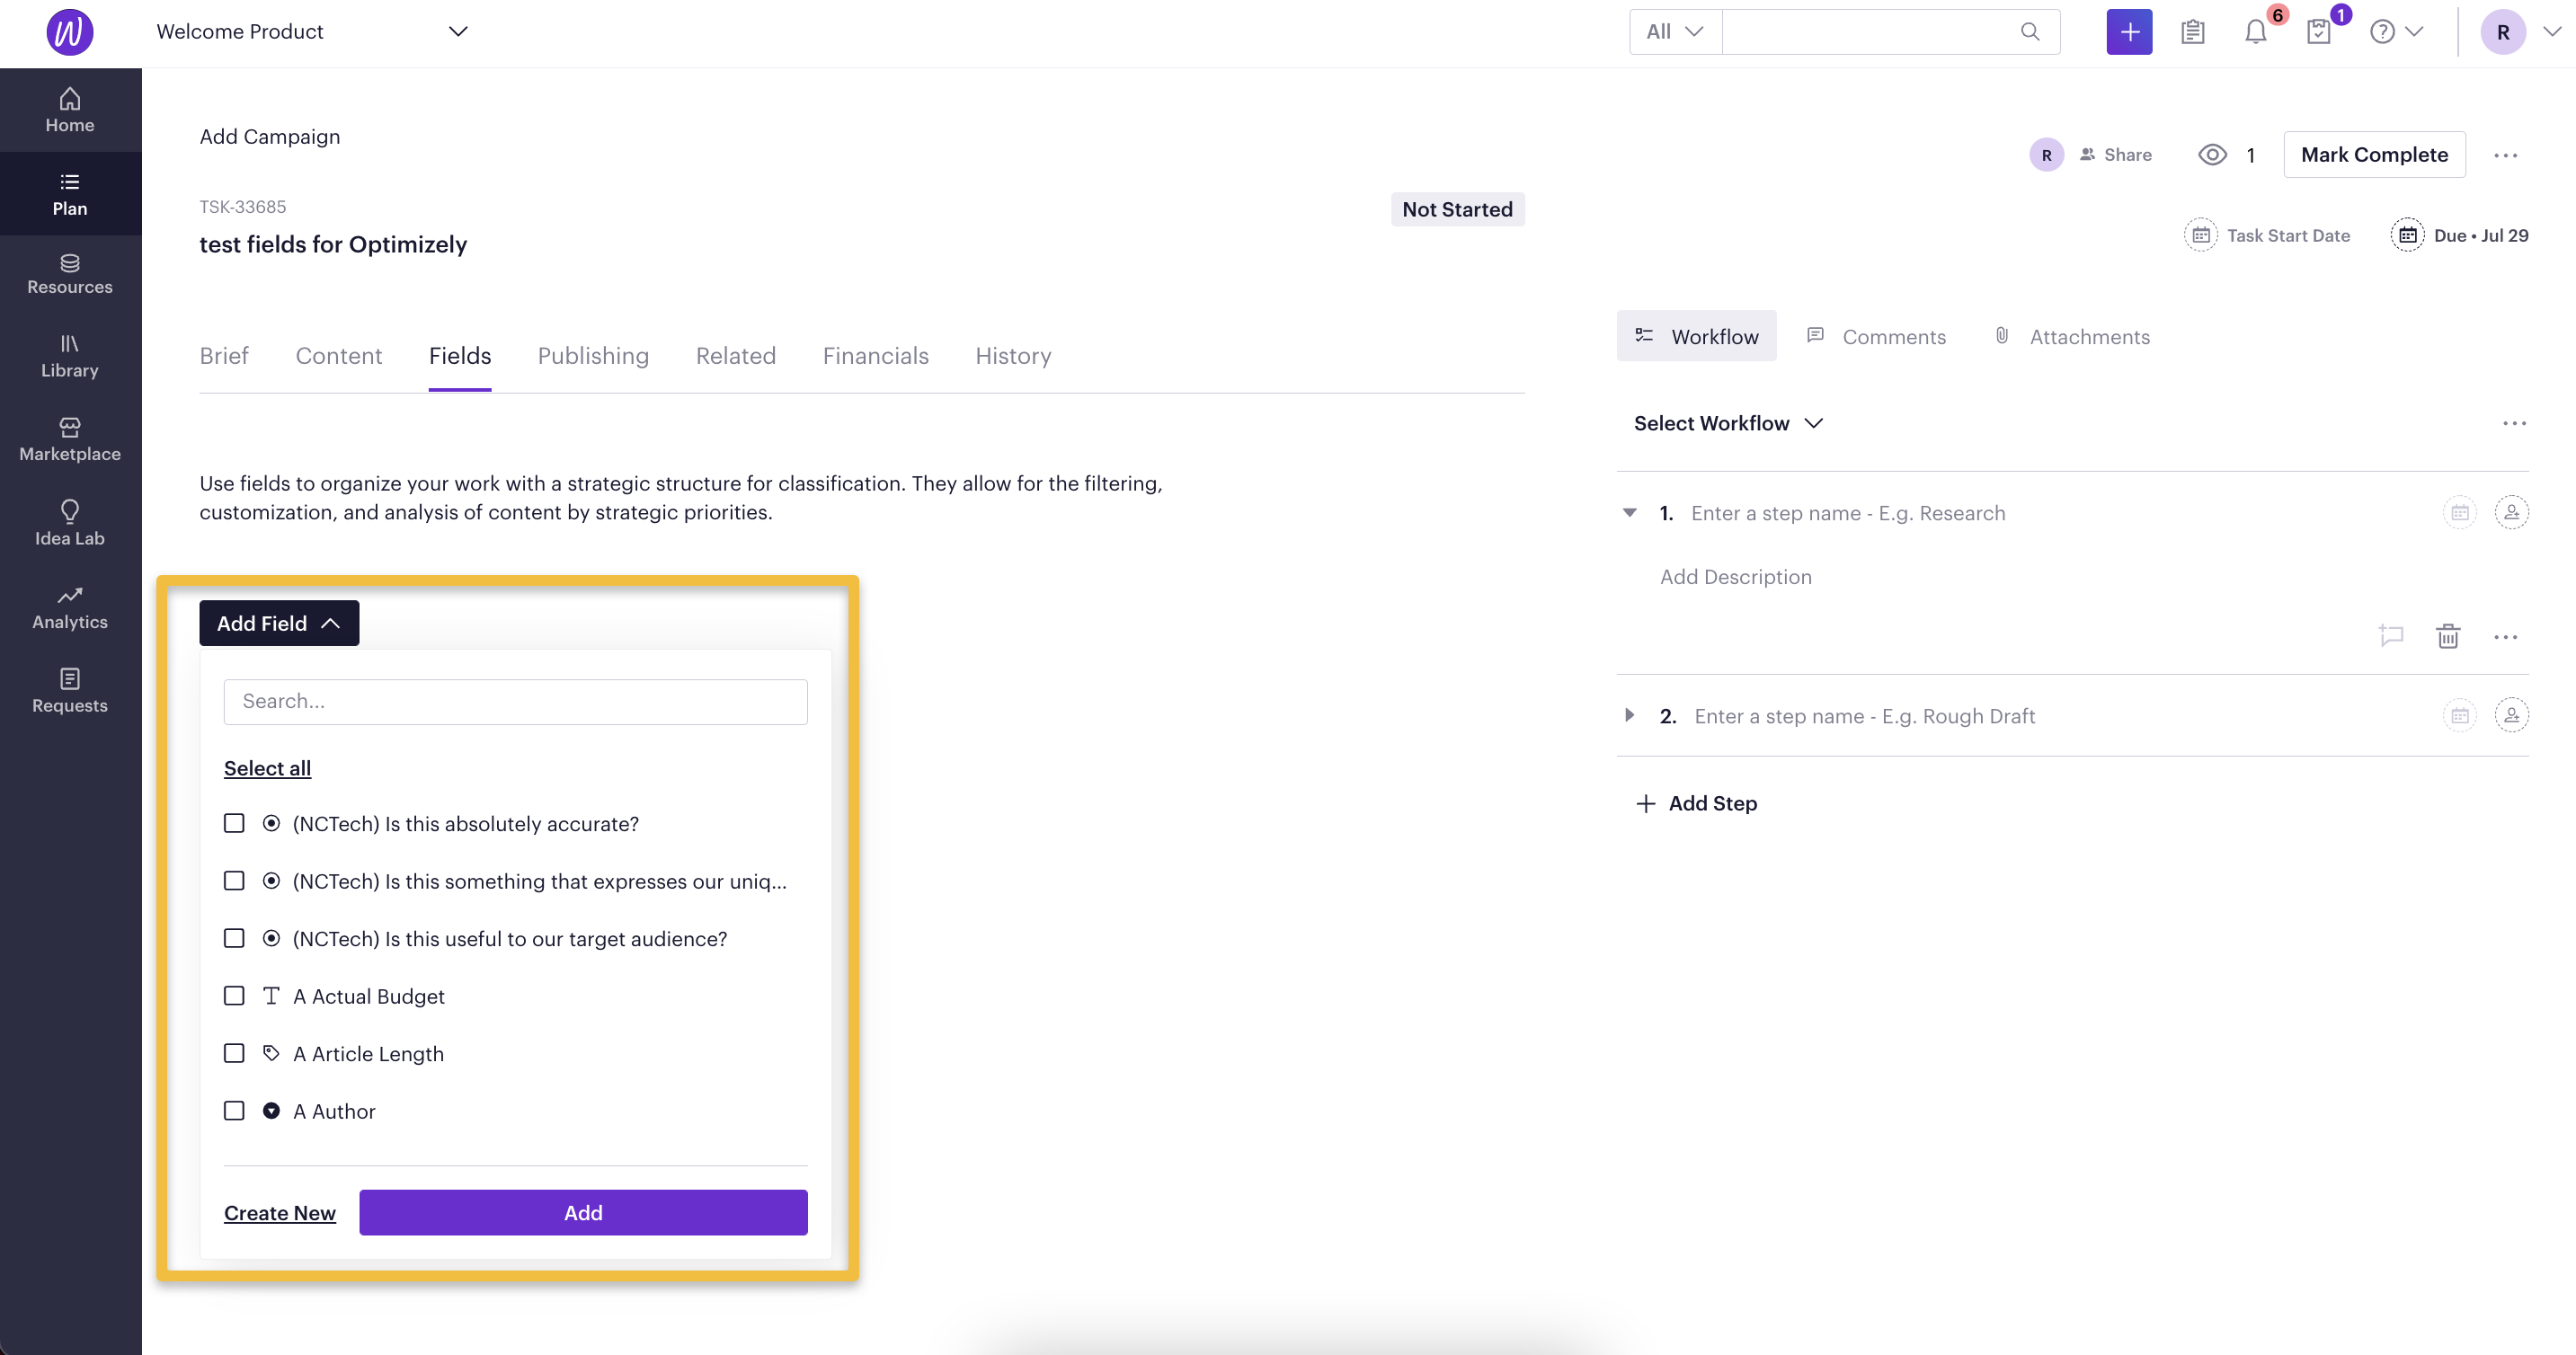
Task: Click the Welcome logo icon
Action: tap(70, 32)
